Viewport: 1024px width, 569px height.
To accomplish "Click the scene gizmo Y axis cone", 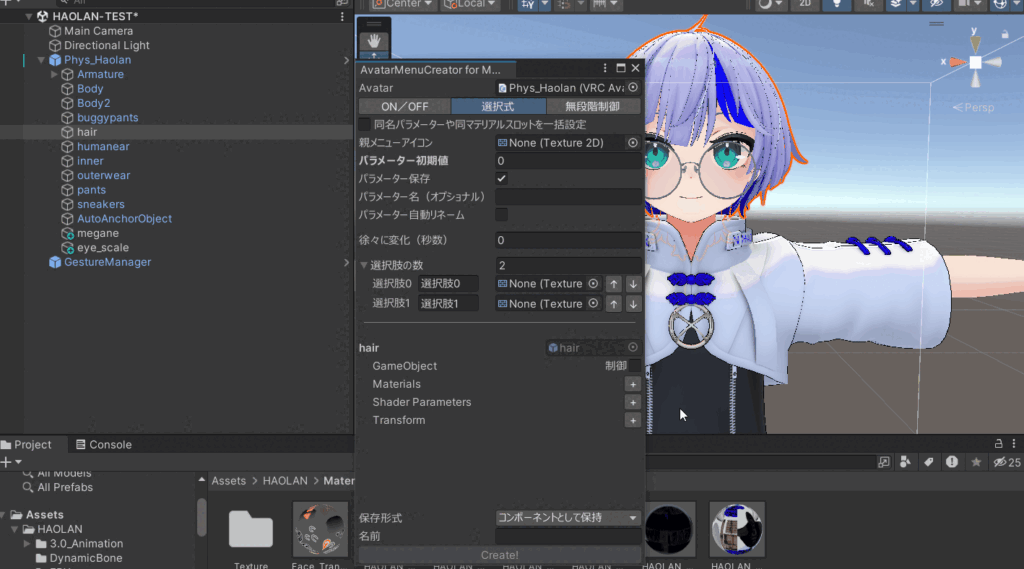I will point(975,44).
